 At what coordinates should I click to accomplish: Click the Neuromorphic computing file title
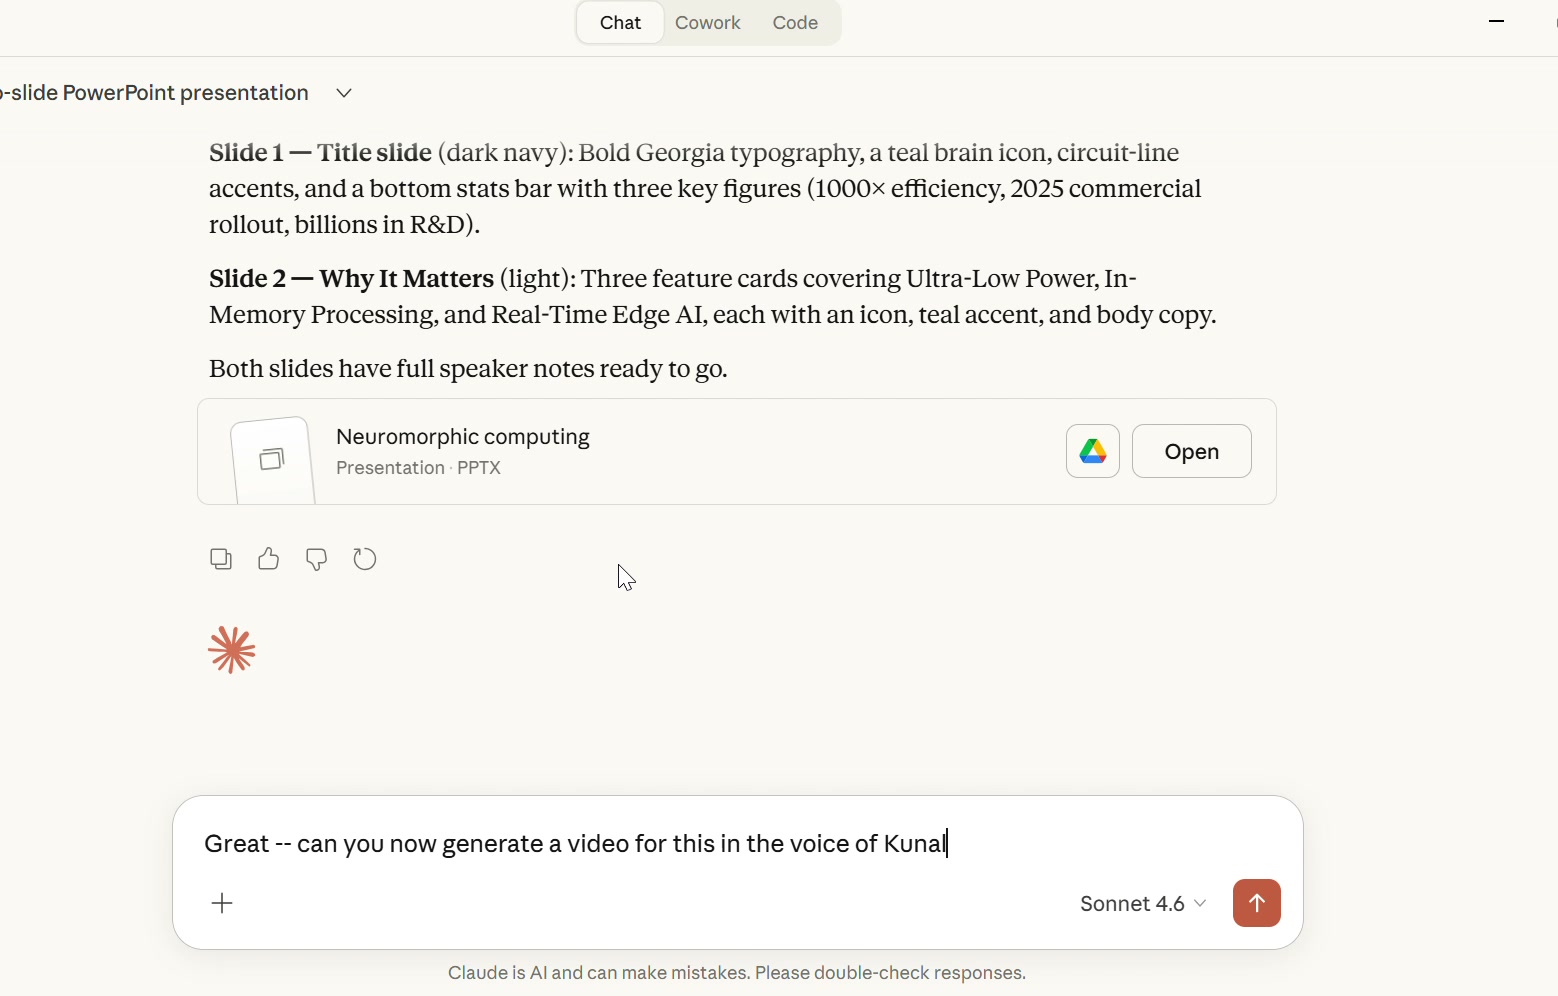click(x=462, y=437)
